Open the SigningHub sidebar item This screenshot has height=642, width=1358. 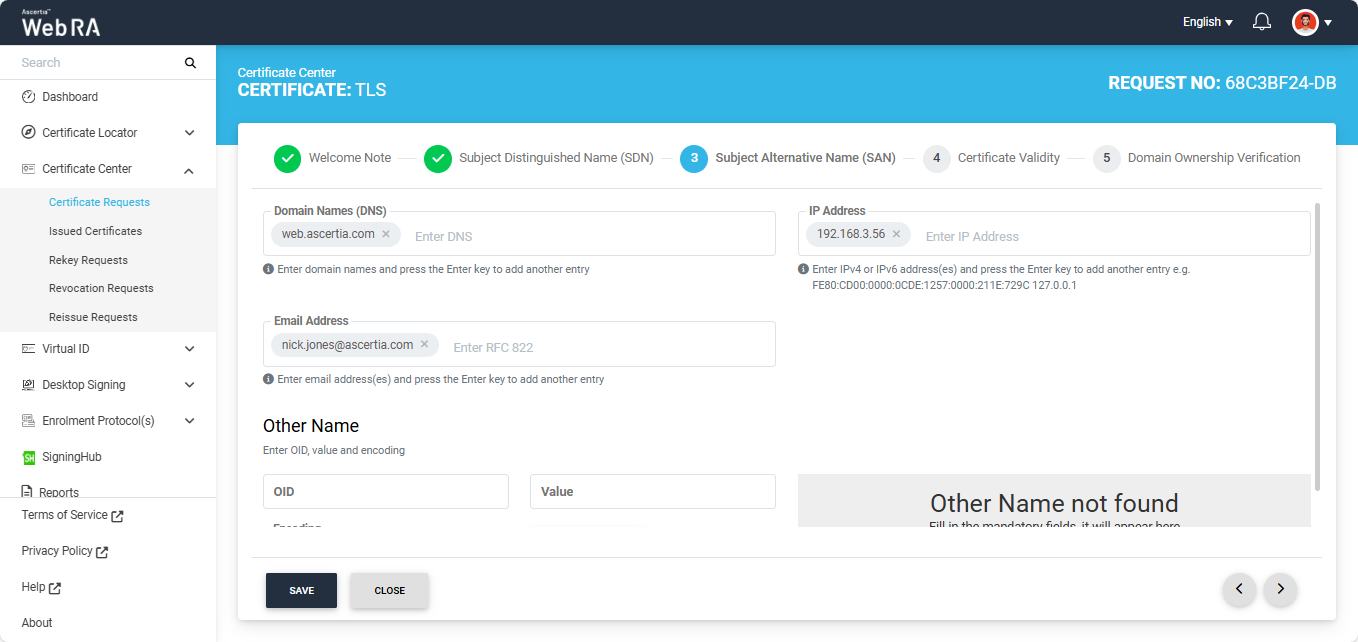tap(71, 457)
